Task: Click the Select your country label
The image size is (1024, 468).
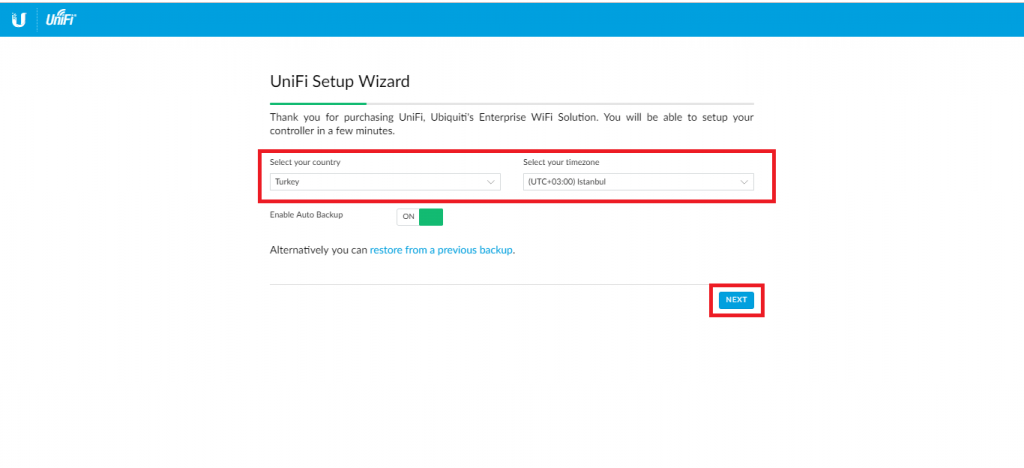Action: pyautogui.click(x=305, y=163)
